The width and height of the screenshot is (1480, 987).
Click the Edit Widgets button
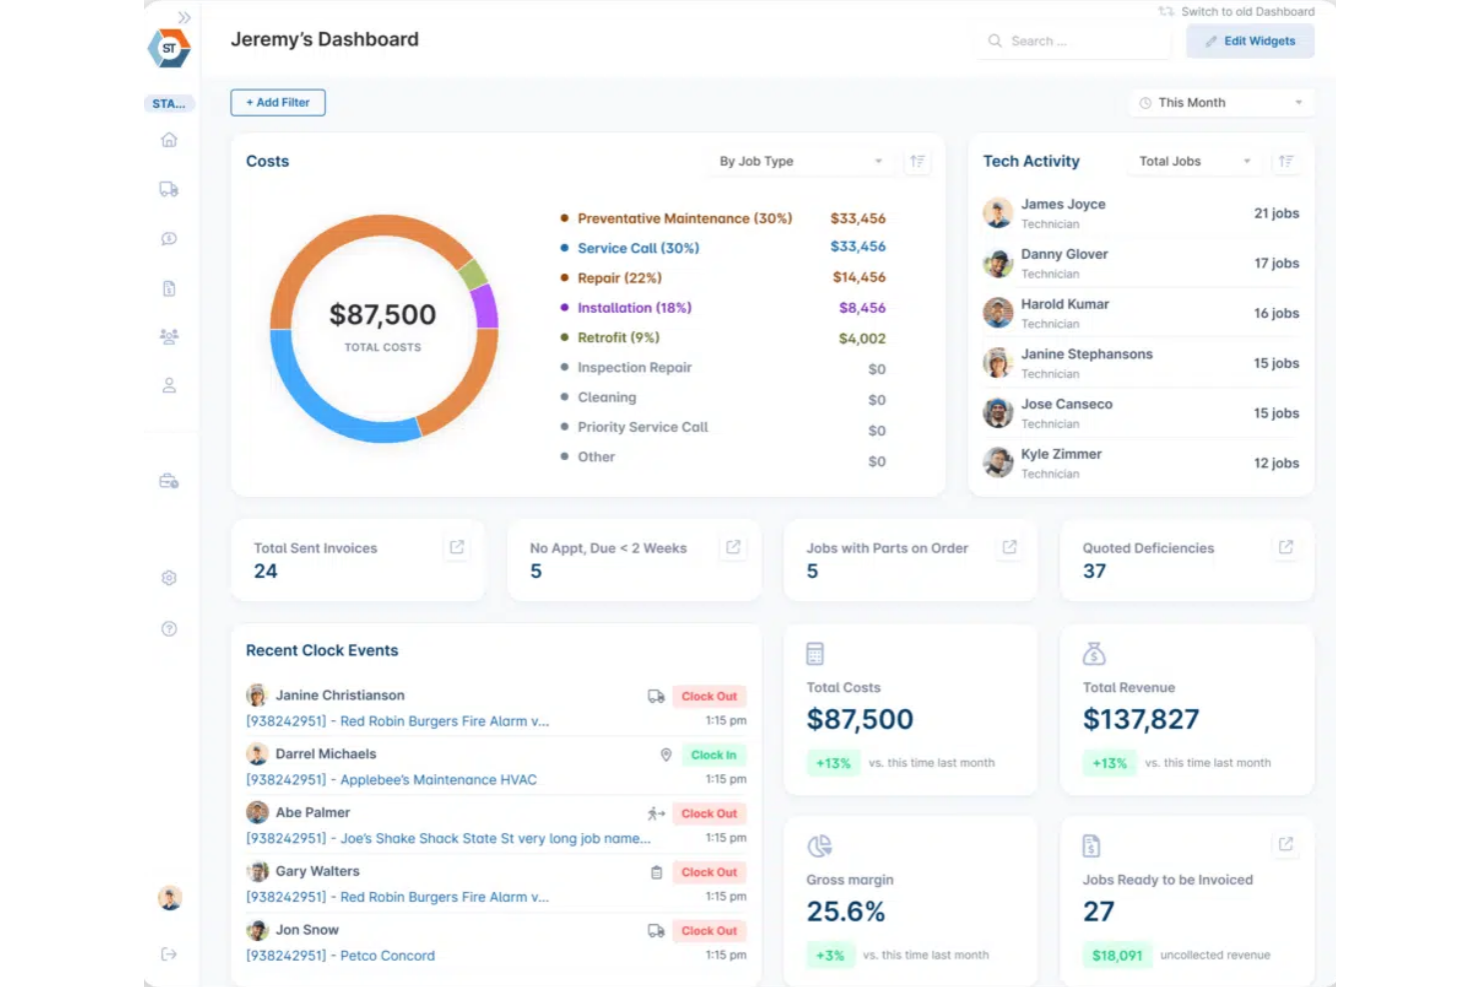tap(1250, 41)
